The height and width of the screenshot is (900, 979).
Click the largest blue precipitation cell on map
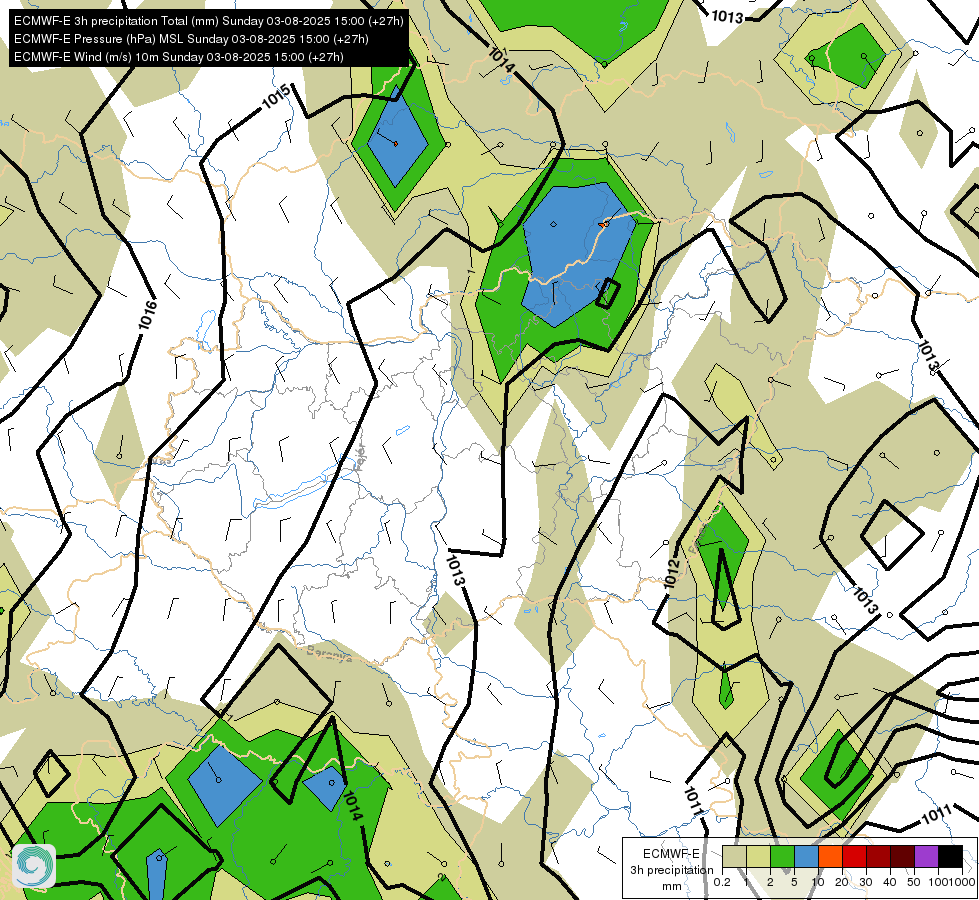pos(578,253)
